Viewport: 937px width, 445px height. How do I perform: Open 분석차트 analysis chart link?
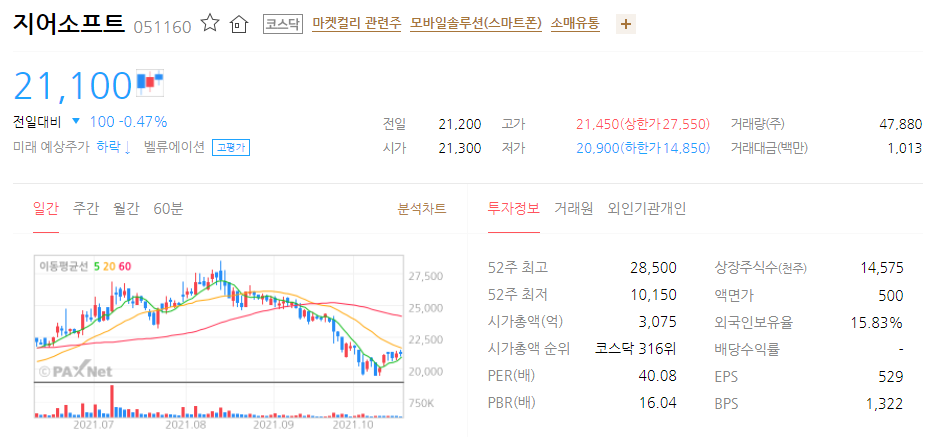pos(422,208)
